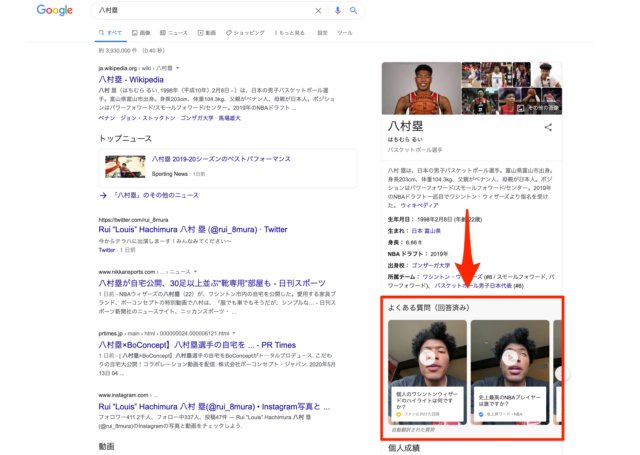Switch to the ショッピング tab
This screenshot has width=640, height=455.
pyautogui.click(x=245, y=33)
